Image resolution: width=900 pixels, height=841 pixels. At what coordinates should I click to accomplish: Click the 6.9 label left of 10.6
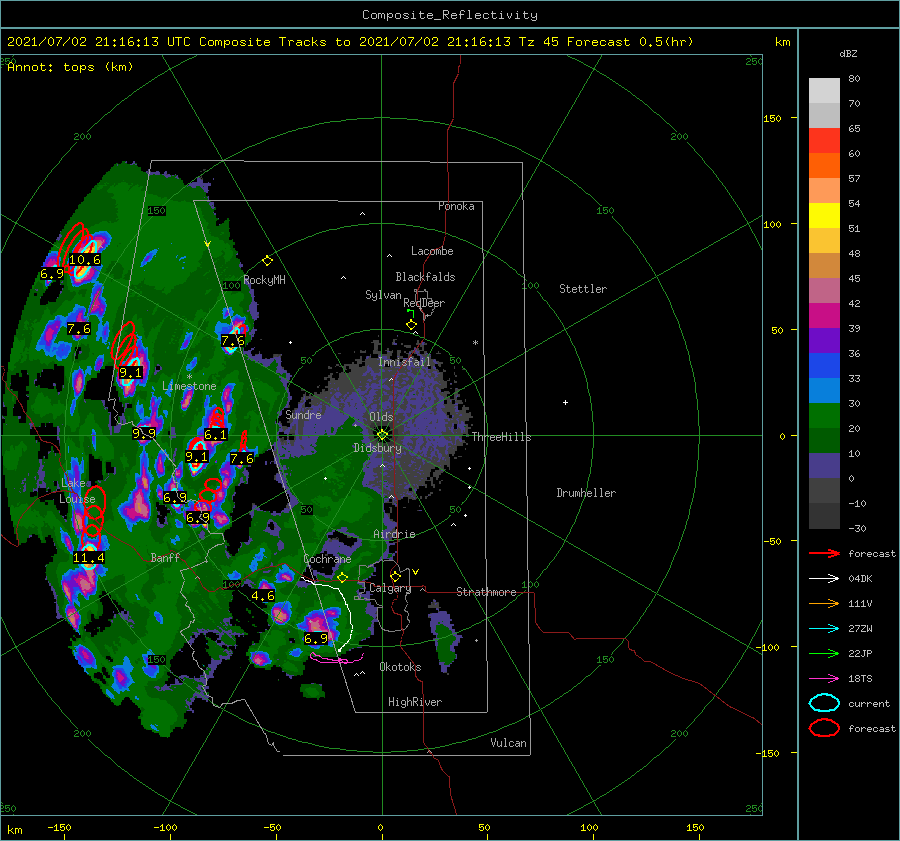[52, 274]
